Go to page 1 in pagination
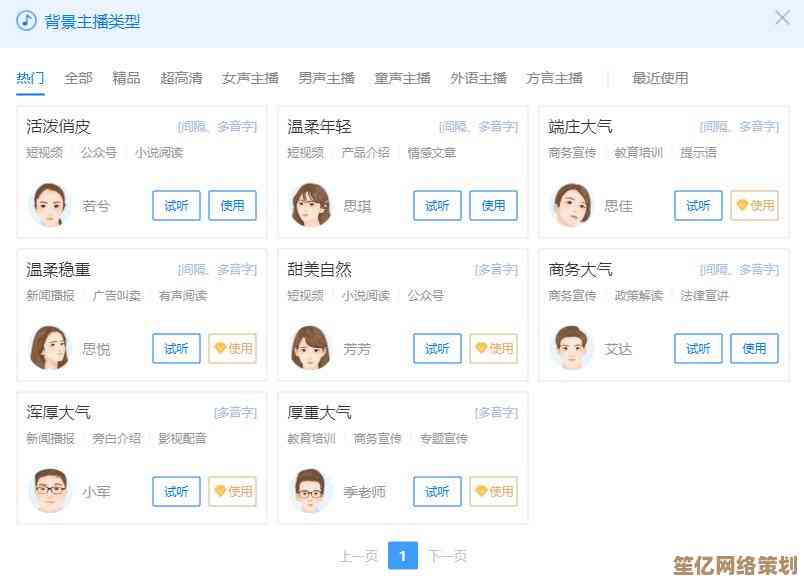This screenshot has width=804, height=584. (x=402, y=556)
